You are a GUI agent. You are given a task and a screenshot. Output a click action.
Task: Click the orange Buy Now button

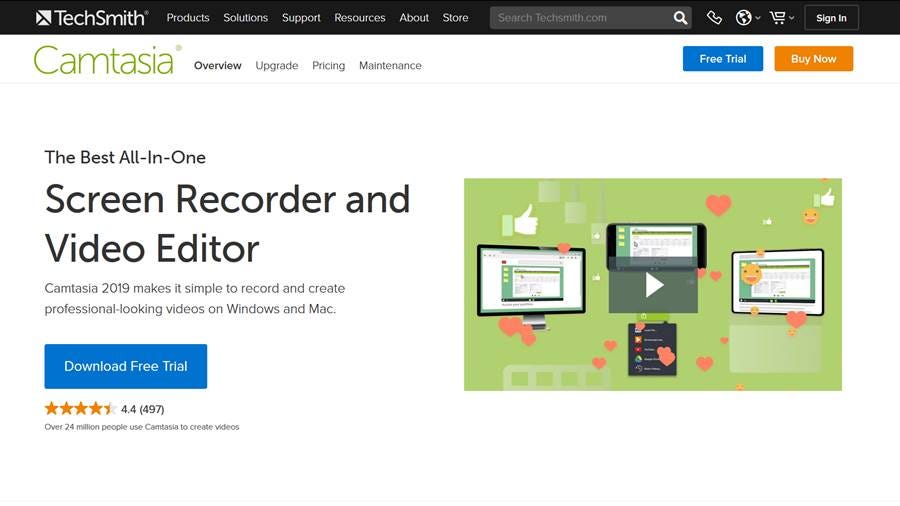[813, 59]
